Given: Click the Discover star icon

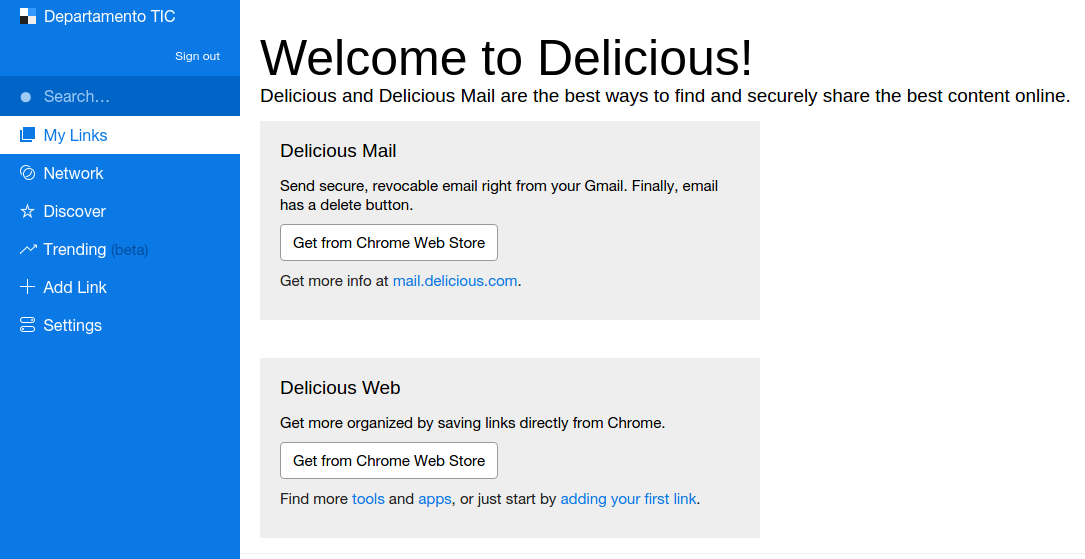Looking at the screenshot, I should click(x=27, y=211).
